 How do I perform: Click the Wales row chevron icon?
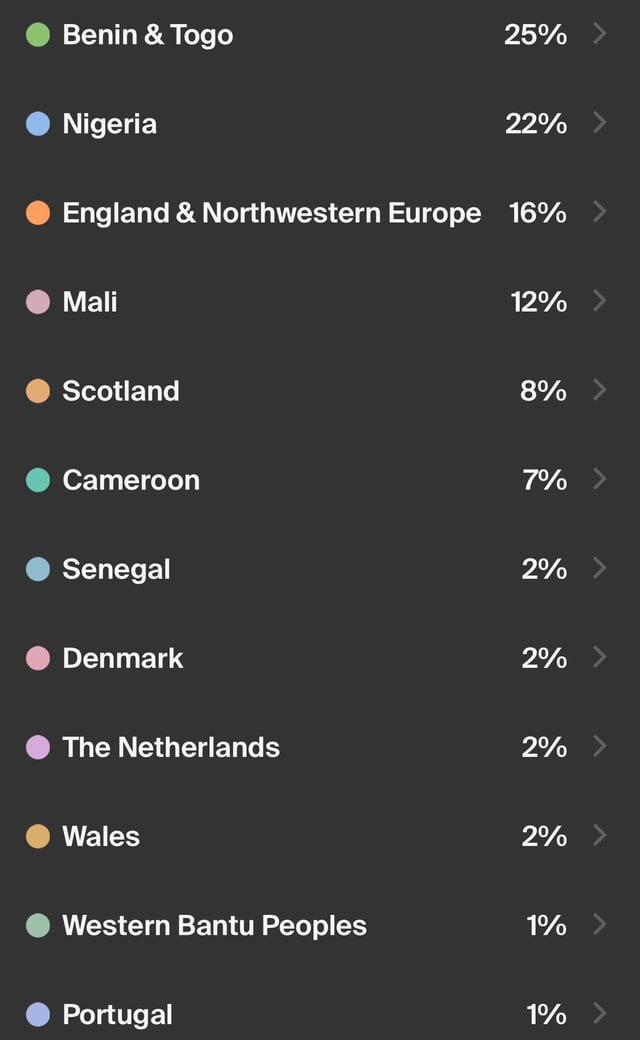click(x=600, y=835)
